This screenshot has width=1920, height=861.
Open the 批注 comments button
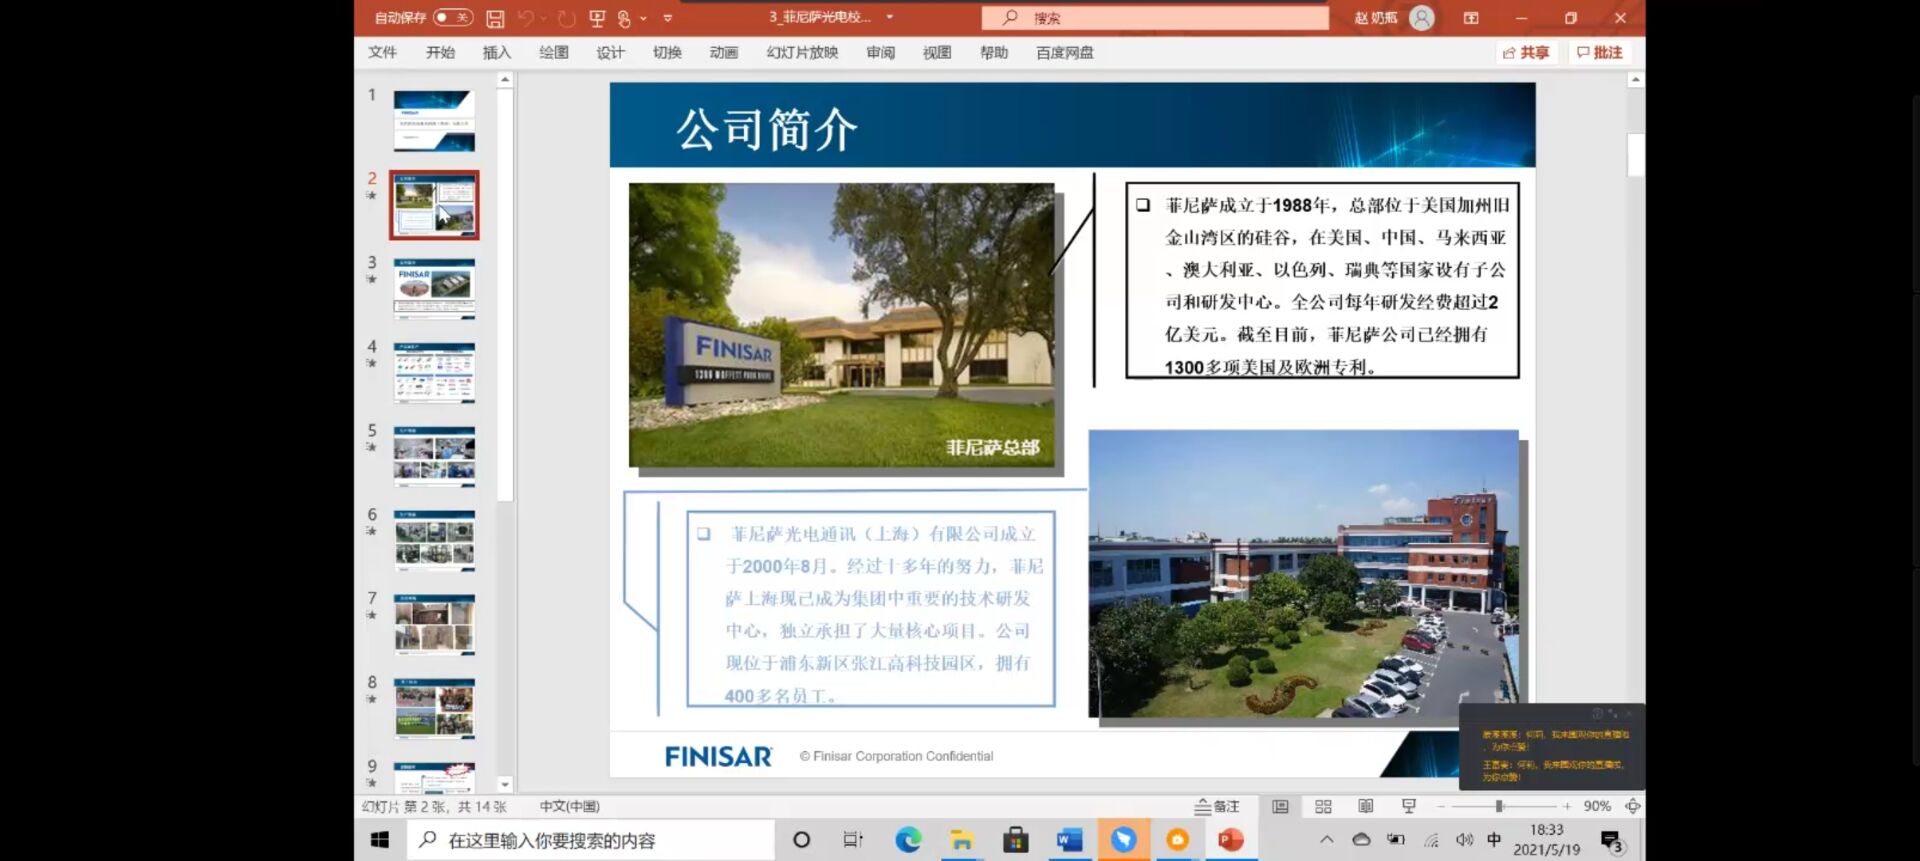pyautogui.click(x=1599, y=53)
